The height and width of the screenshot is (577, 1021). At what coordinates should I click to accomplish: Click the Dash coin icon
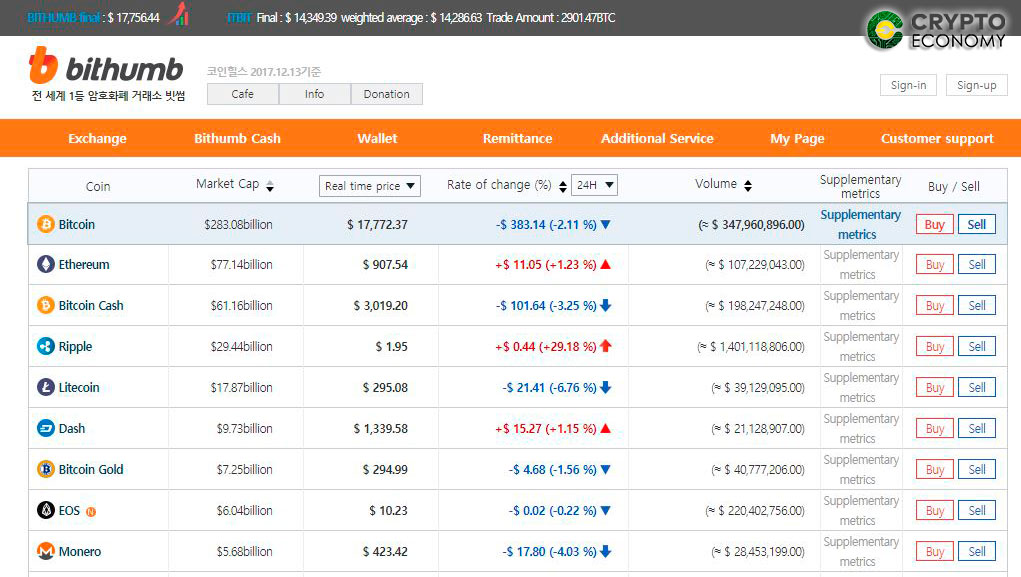(46, 429)
